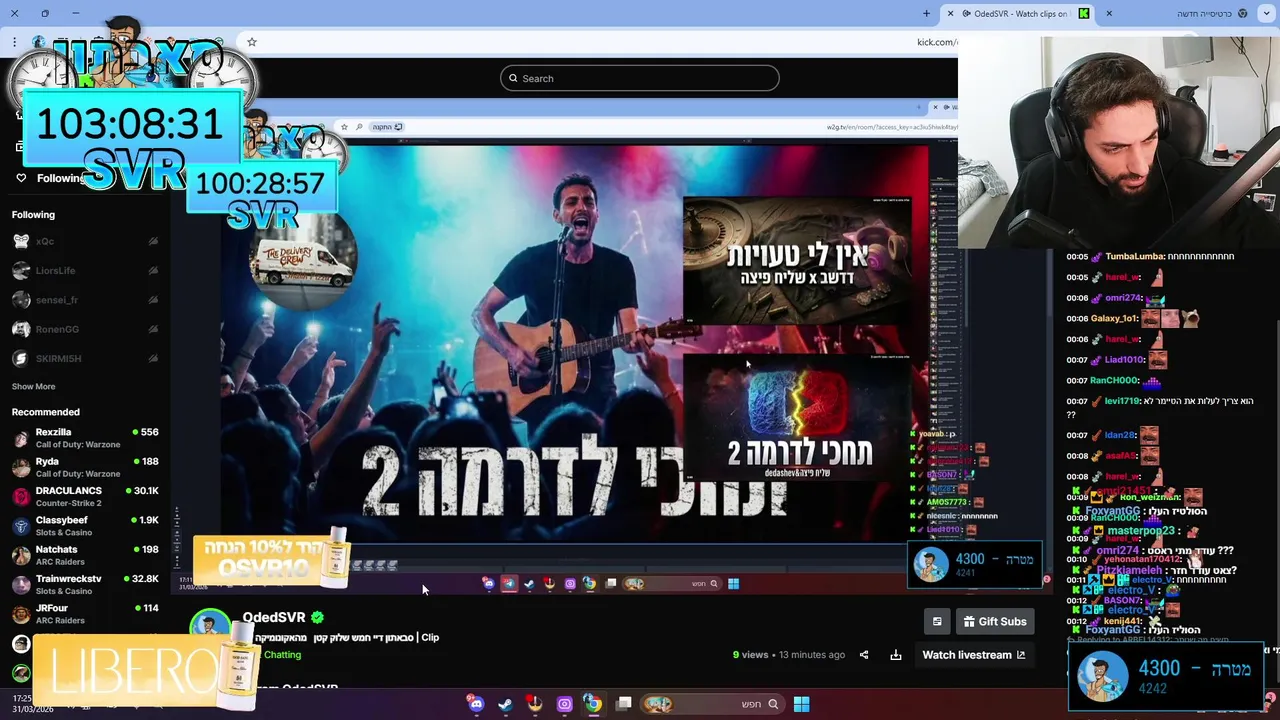Switch to the OdedSVR Watch clips tab
This screenshot has width=1280, height=720.
pos(1020,13)
